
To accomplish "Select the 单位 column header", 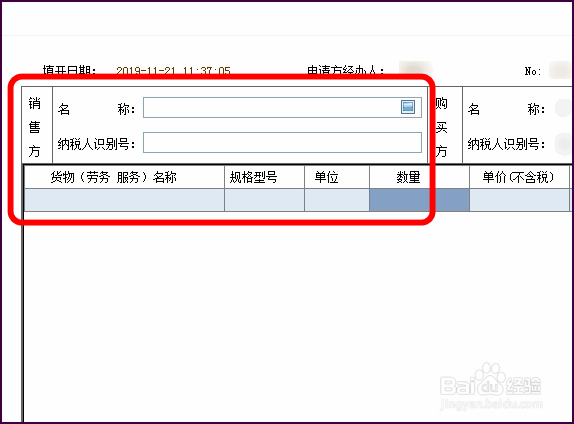I will tap(337, 178).
